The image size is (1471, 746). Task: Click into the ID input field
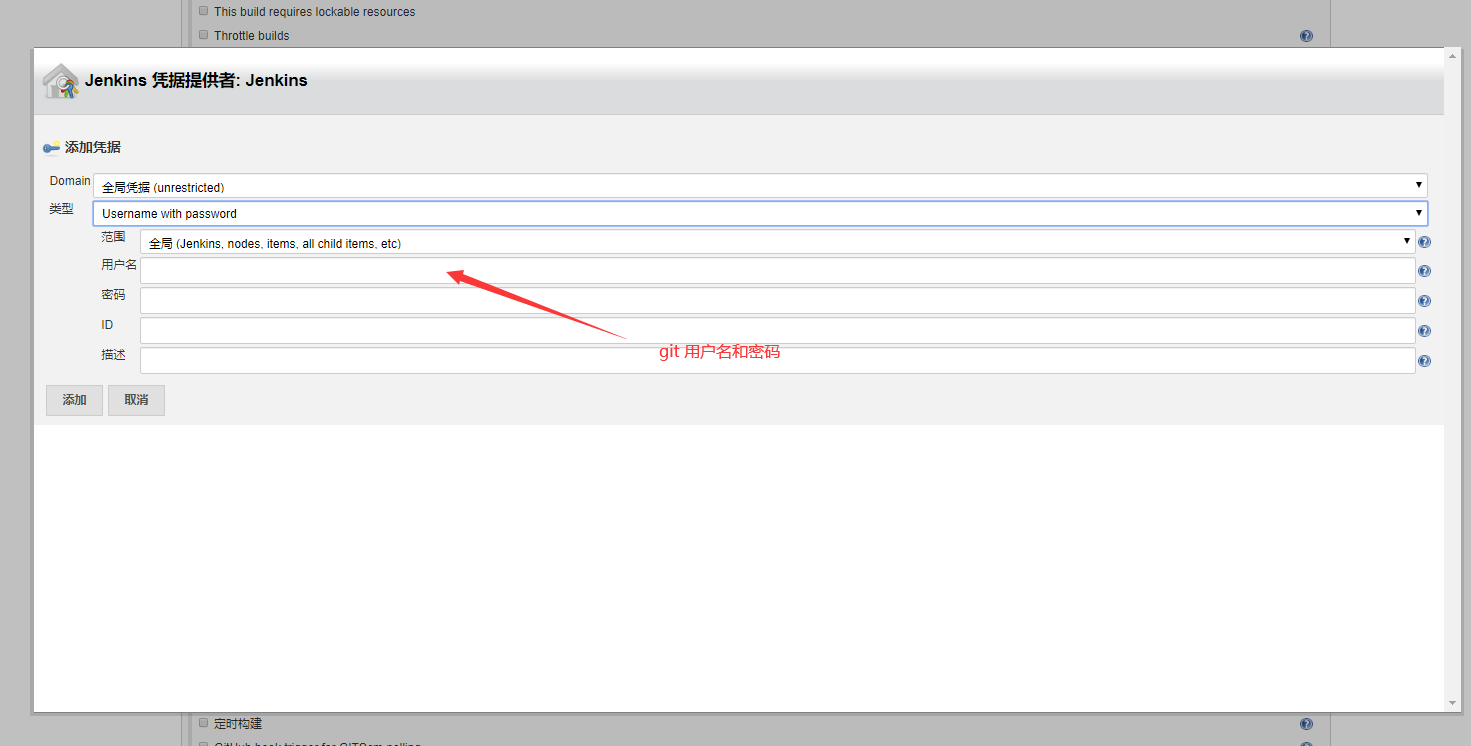[778, 331]
